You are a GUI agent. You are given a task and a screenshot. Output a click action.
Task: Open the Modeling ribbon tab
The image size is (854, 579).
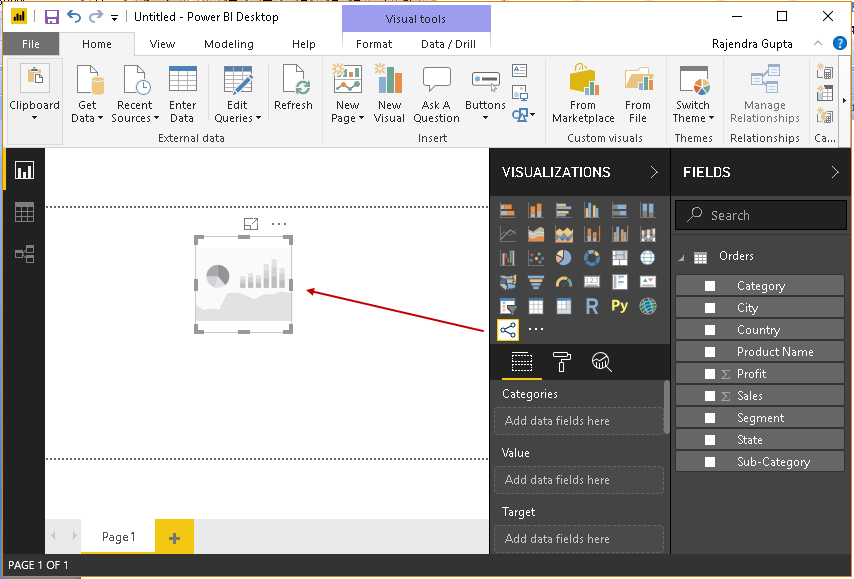click(228, 44)
